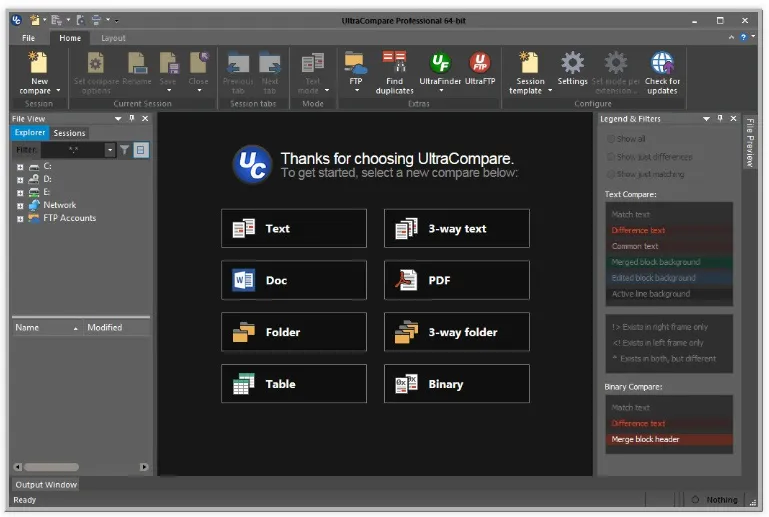Switch to the Explorer tab
This screenshot has height=517, width=769.
point(30,132)
